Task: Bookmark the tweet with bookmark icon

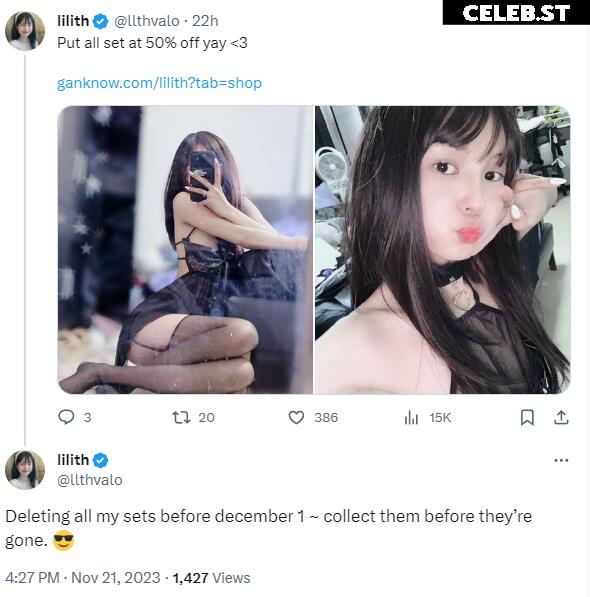Action: point(527,417)
